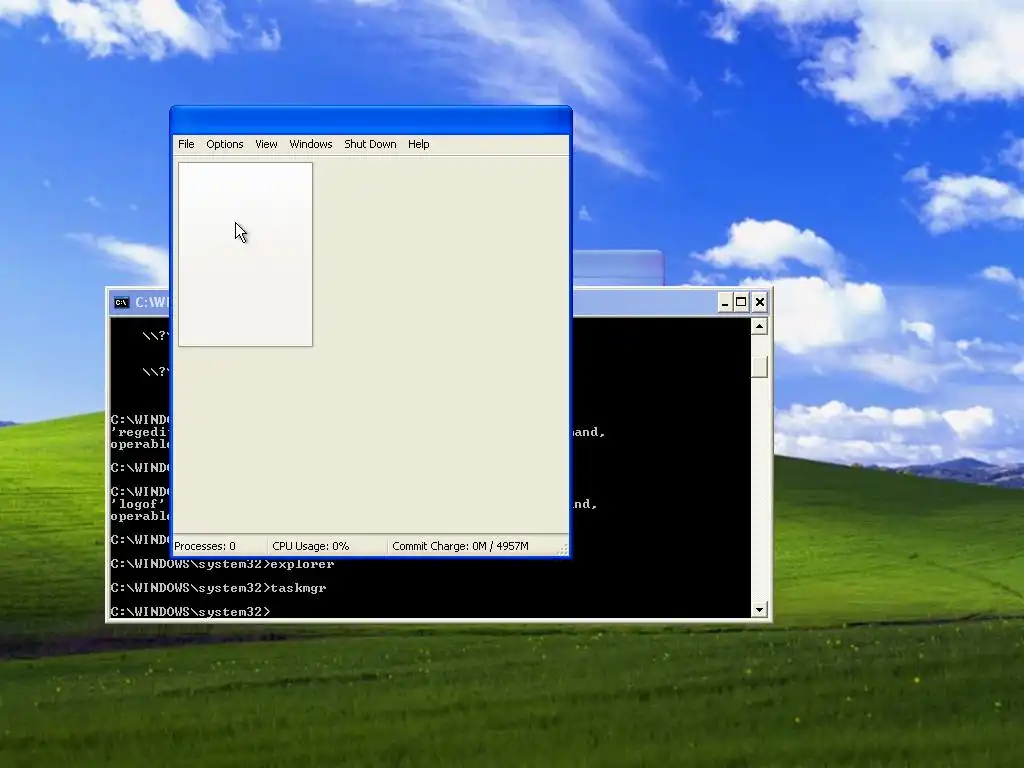
Task: Maximize the command prompt window
Action: [741, 302]
